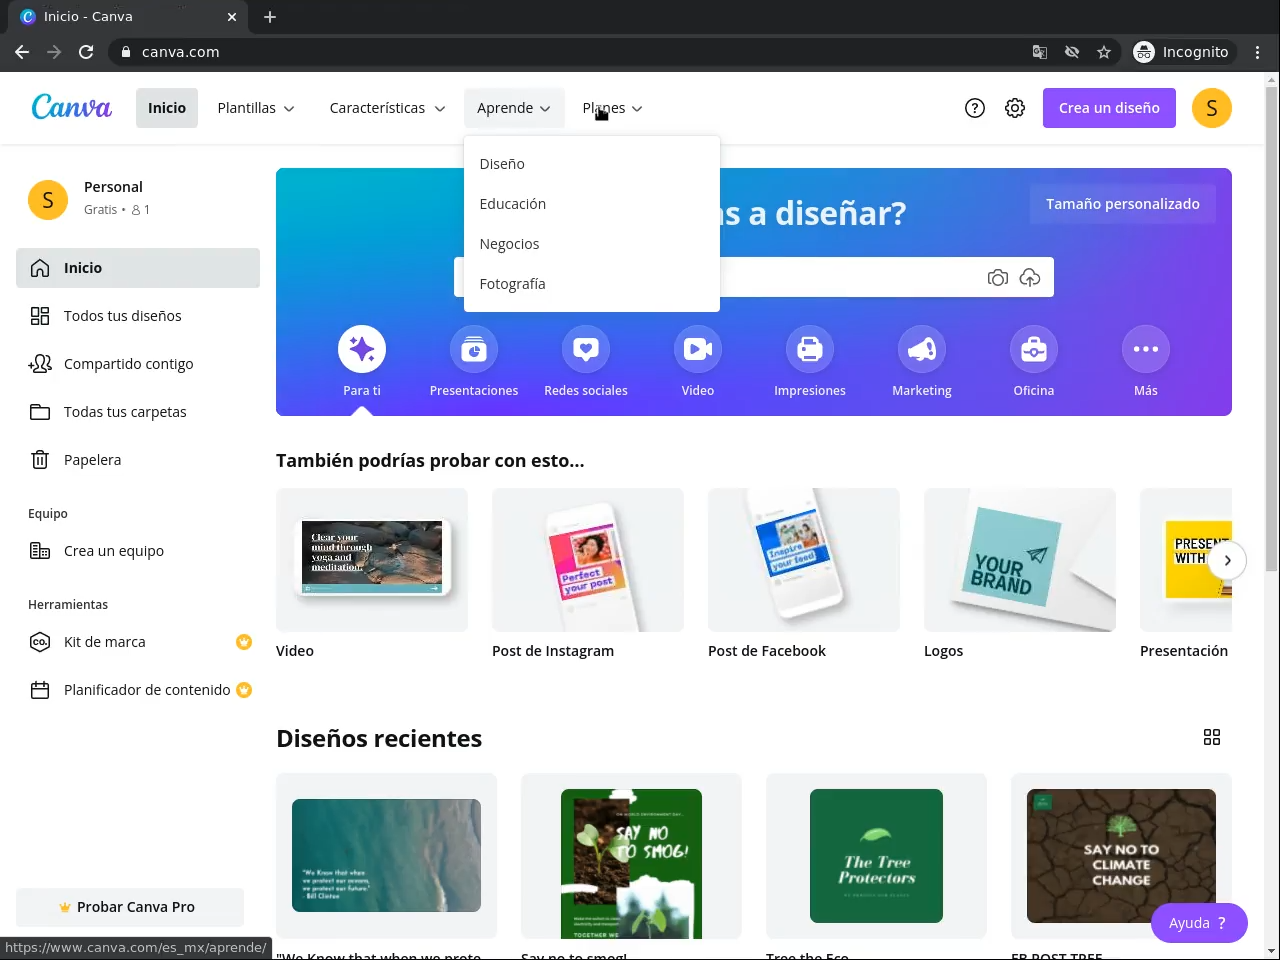Open the Say No to Climate Change design

[x=1121, y=856]
